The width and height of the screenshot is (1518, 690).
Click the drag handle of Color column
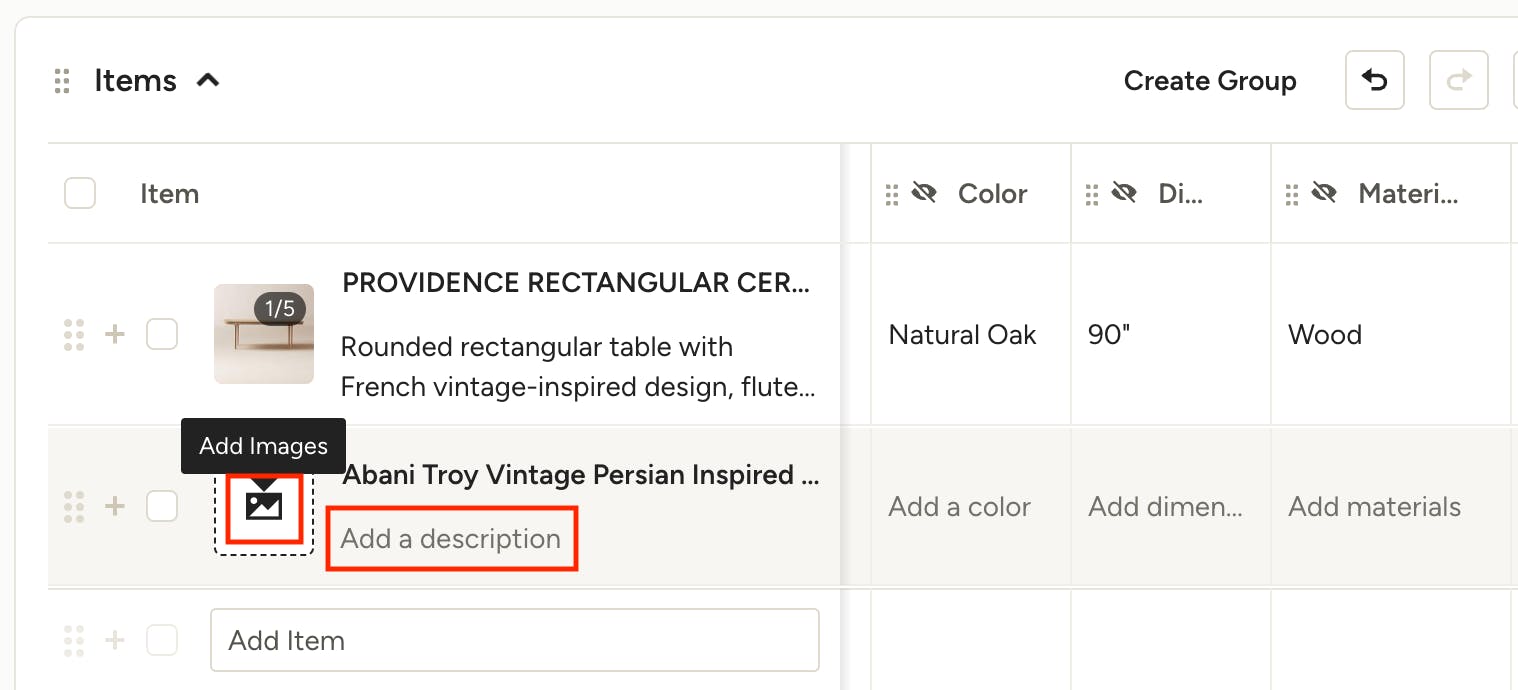[x=892, y=194]
